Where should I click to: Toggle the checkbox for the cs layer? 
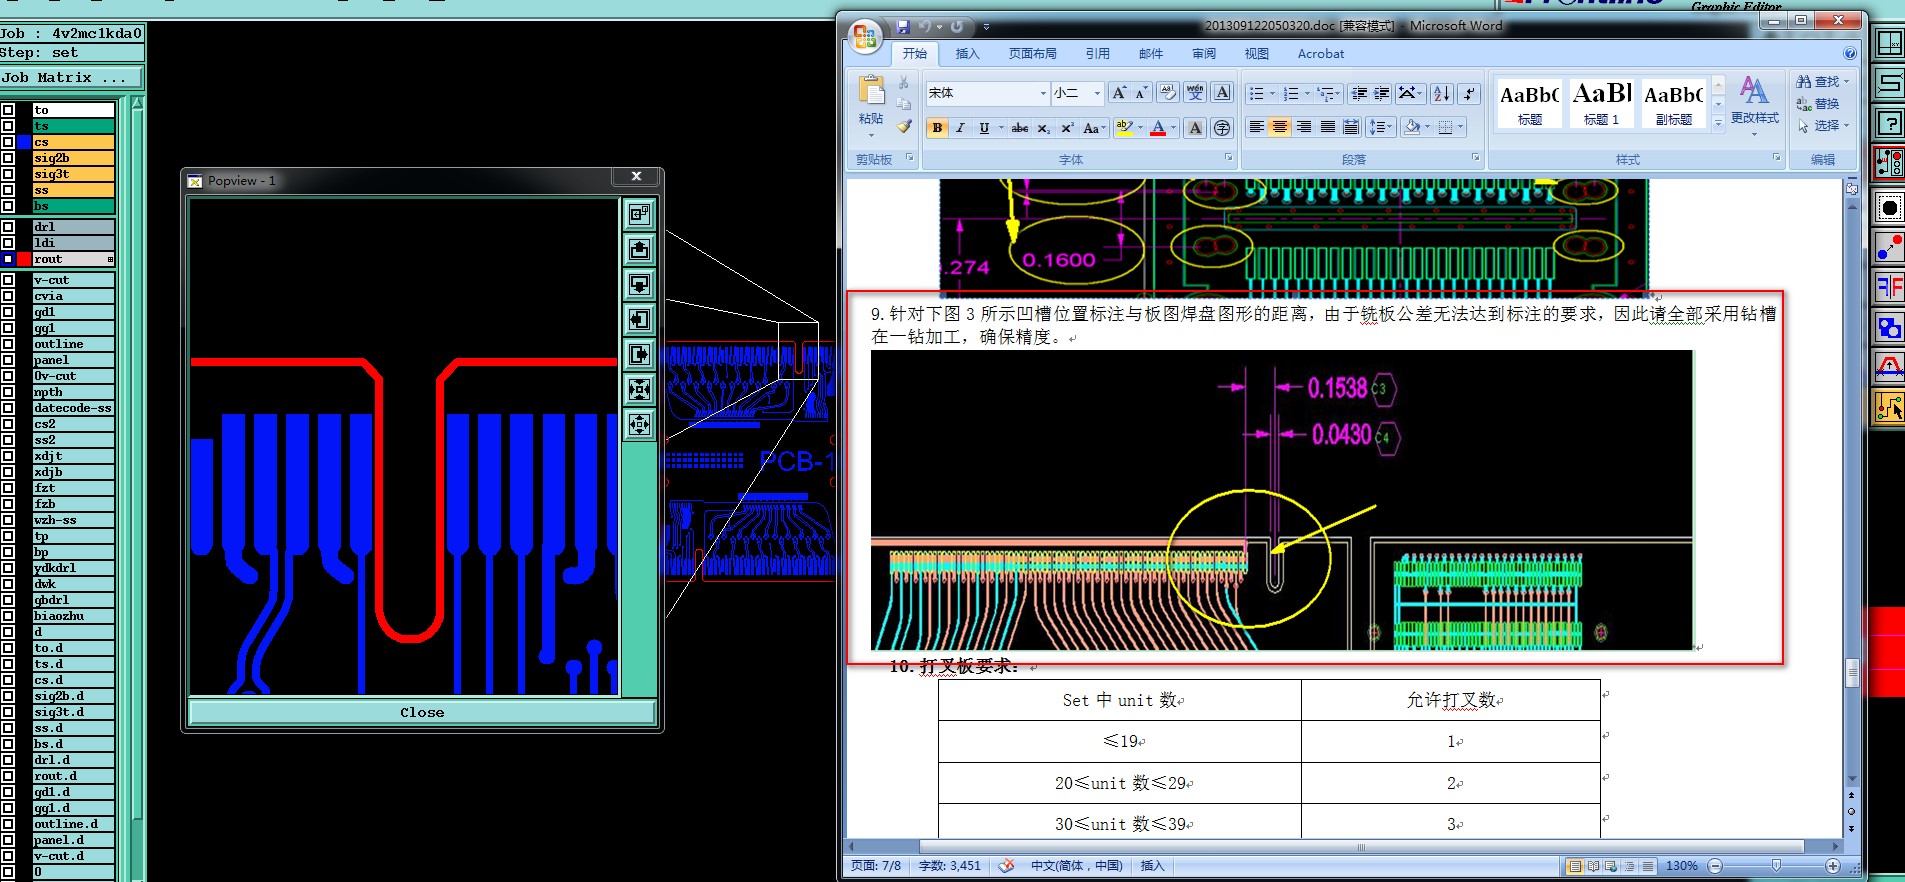coord(8,142)
